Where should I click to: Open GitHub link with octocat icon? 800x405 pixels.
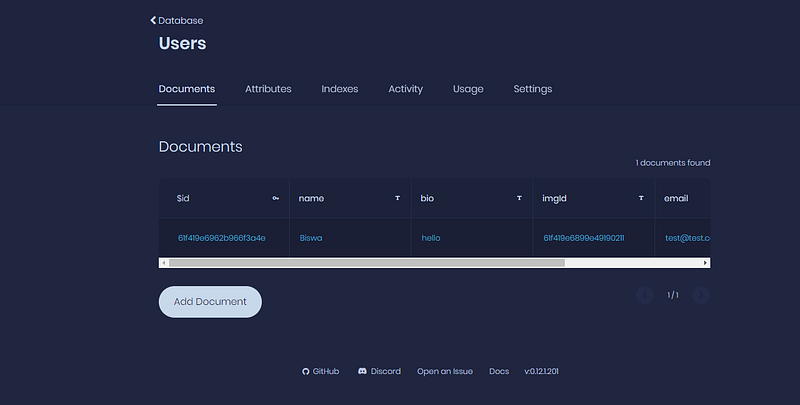[320, 371]
